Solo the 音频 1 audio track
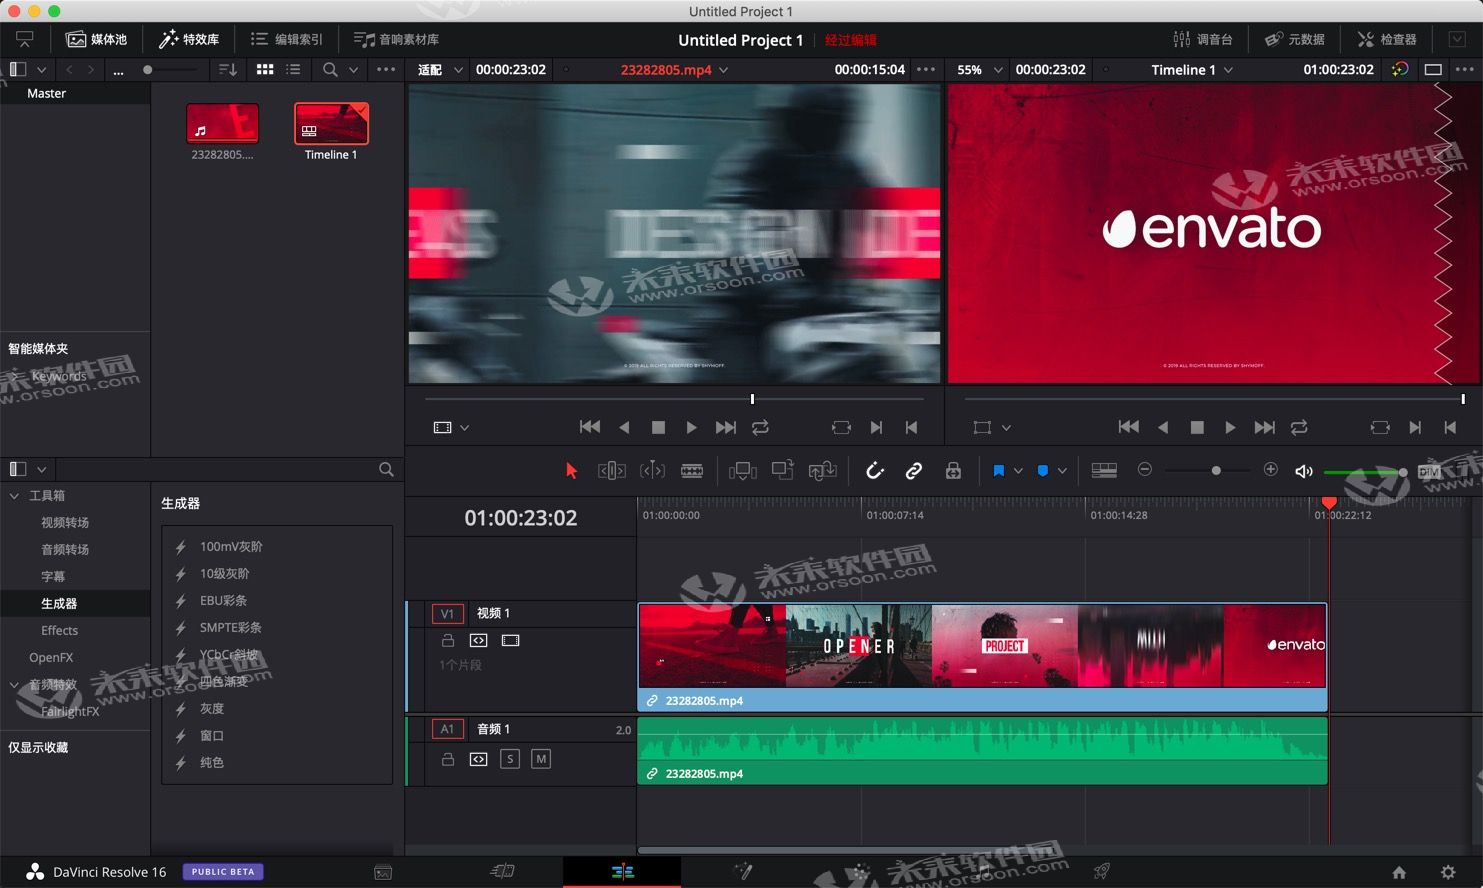The width and height of the screenshot is (1483, 888). pyautogui.click(x=510, y=759)
